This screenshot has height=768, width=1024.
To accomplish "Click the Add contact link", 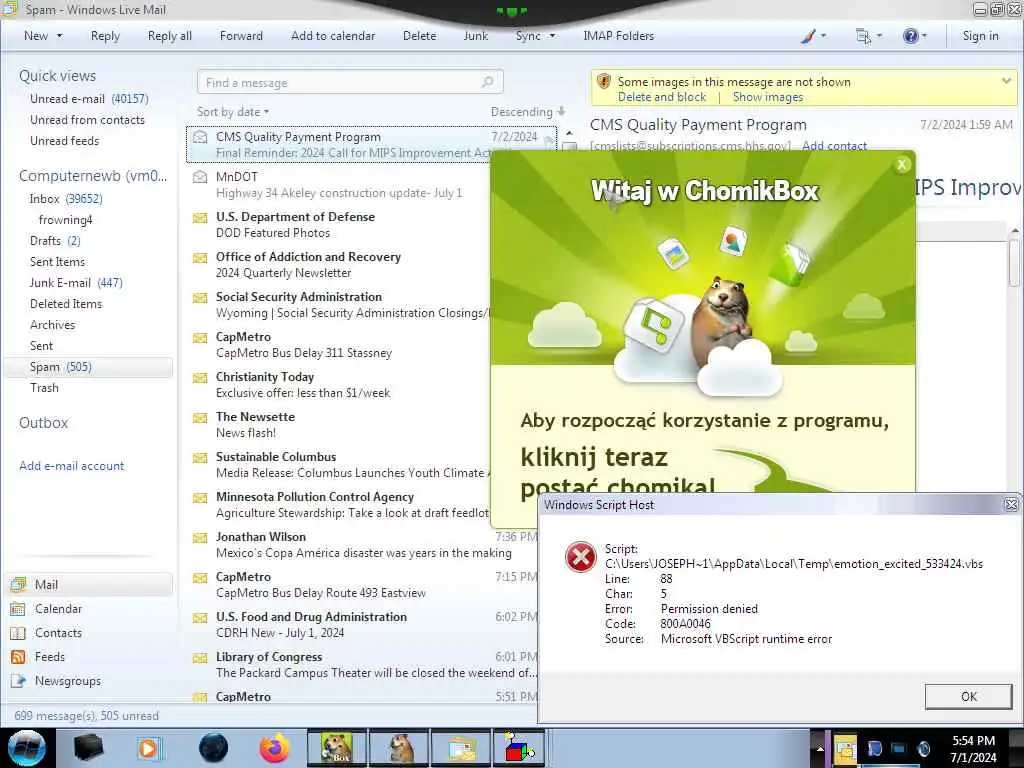I will coord(834,145).
